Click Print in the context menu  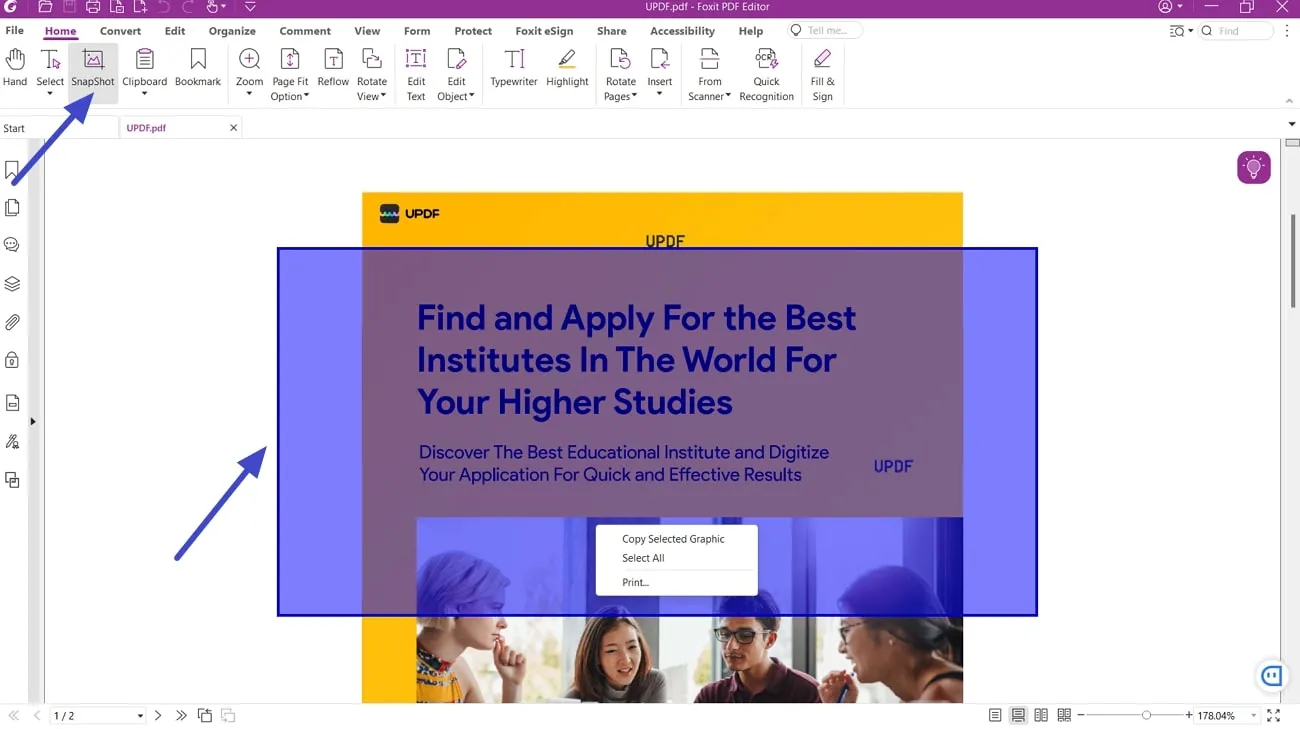[635, 582]
